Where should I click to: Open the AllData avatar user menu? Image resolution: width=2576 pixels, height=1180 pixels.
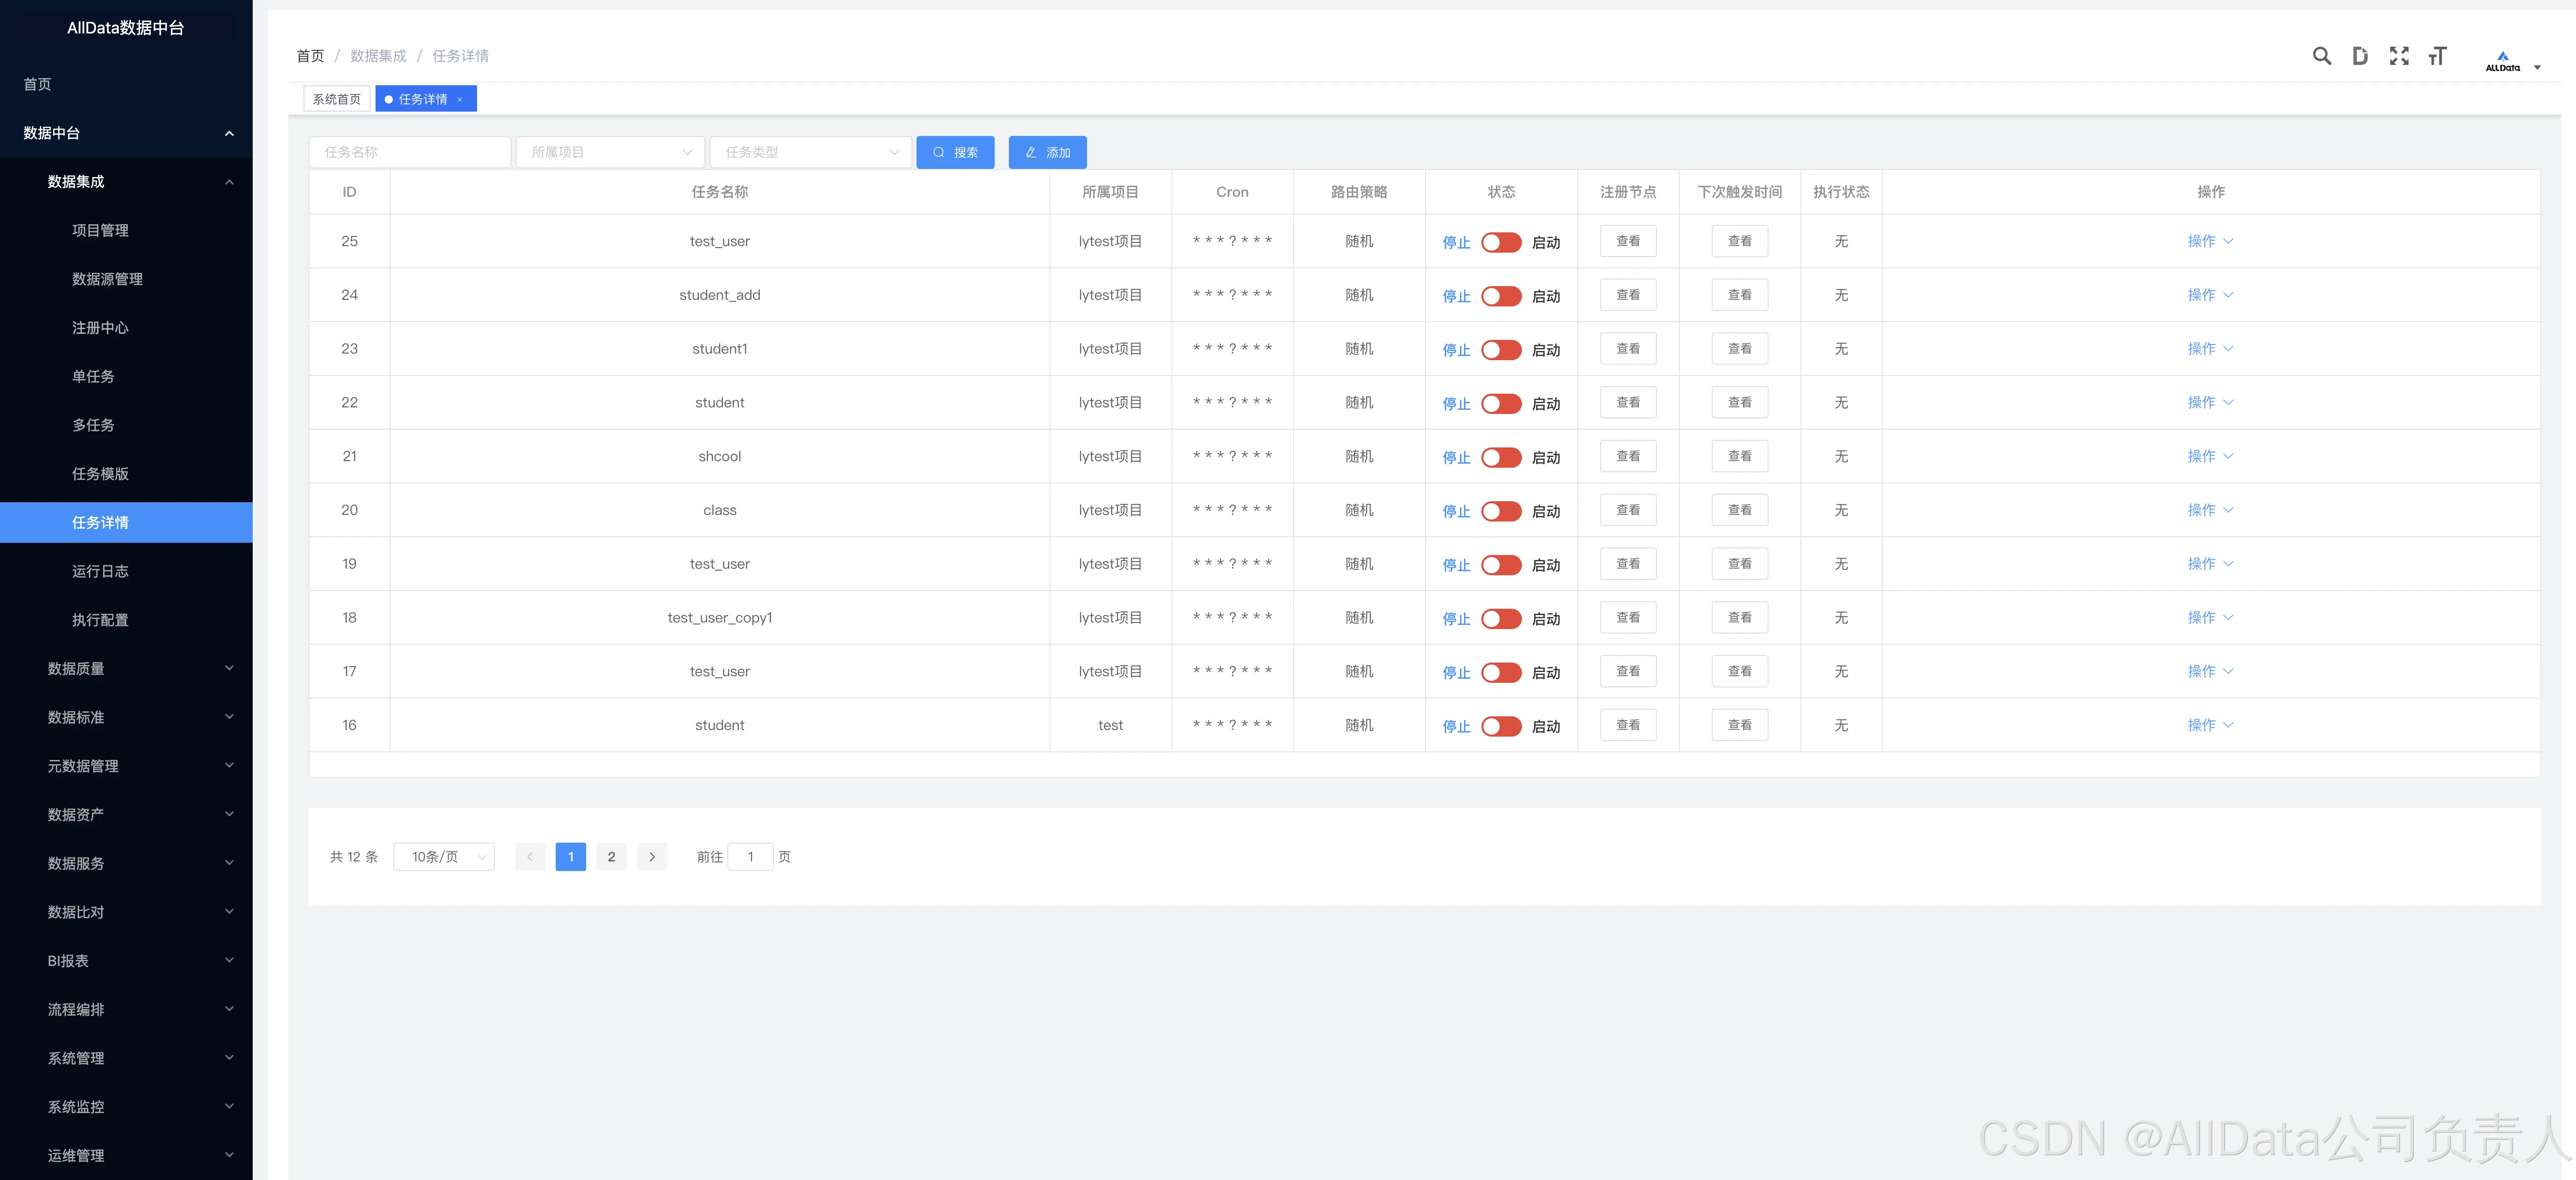click(x=2511, y=61)
